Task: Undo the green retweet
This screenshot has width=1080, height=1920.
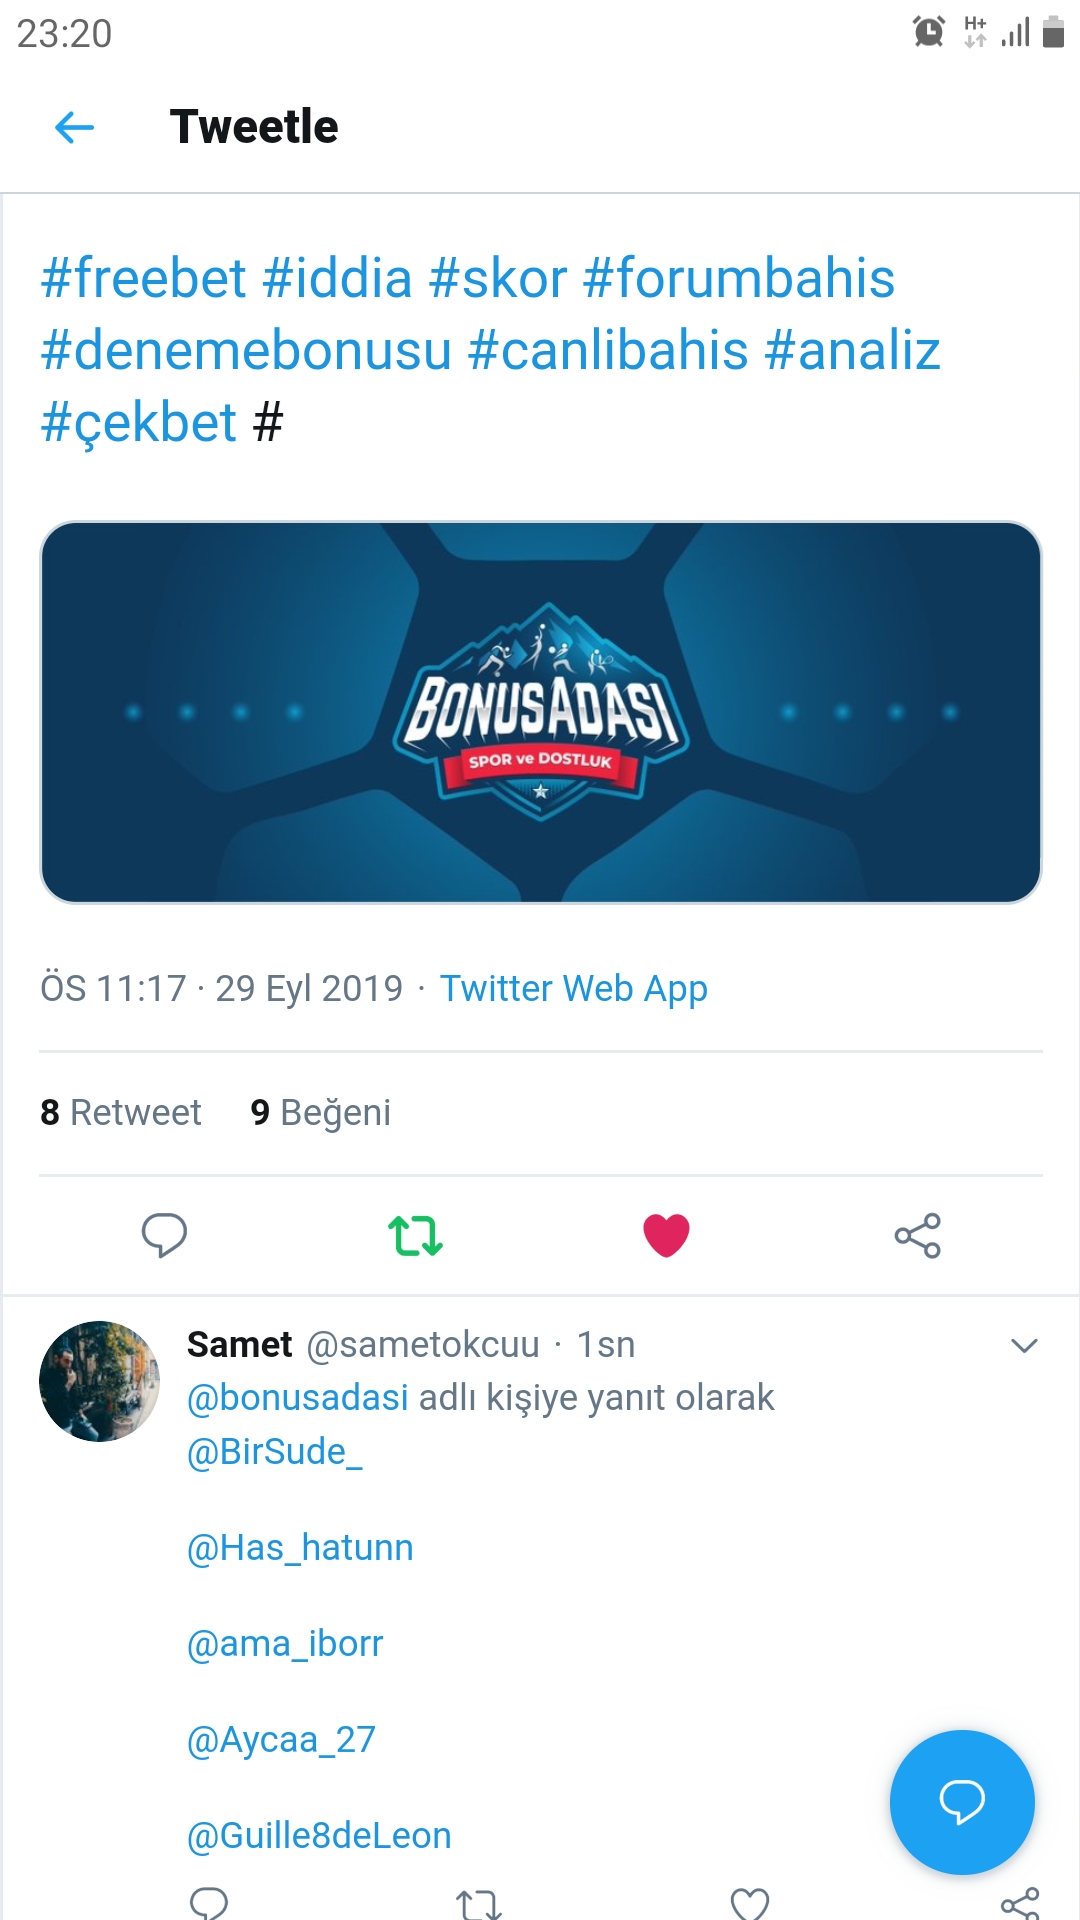Action: coord(415,1235)
